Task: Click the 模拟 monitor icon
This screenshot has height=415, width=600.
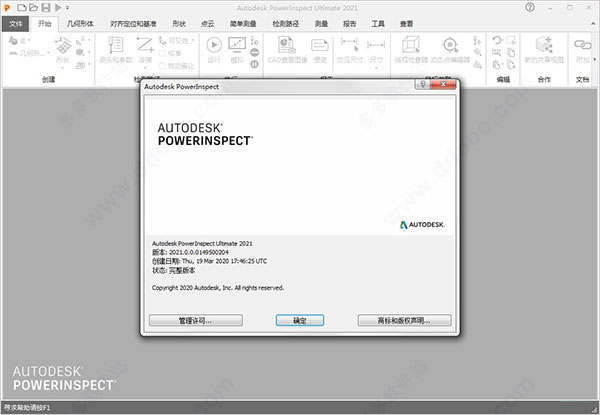Action: click(237, 45)
